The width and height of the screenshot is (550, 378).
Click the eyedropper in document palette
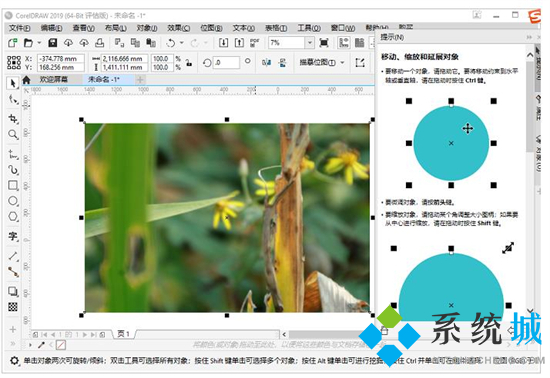41,345
